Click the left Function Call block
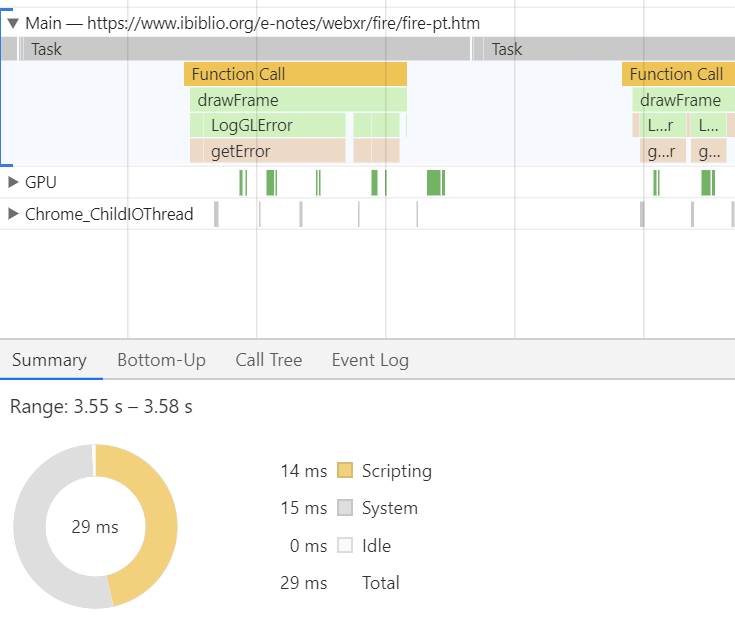The height and width of the screenshot is (618, 735). click(295, 74)
